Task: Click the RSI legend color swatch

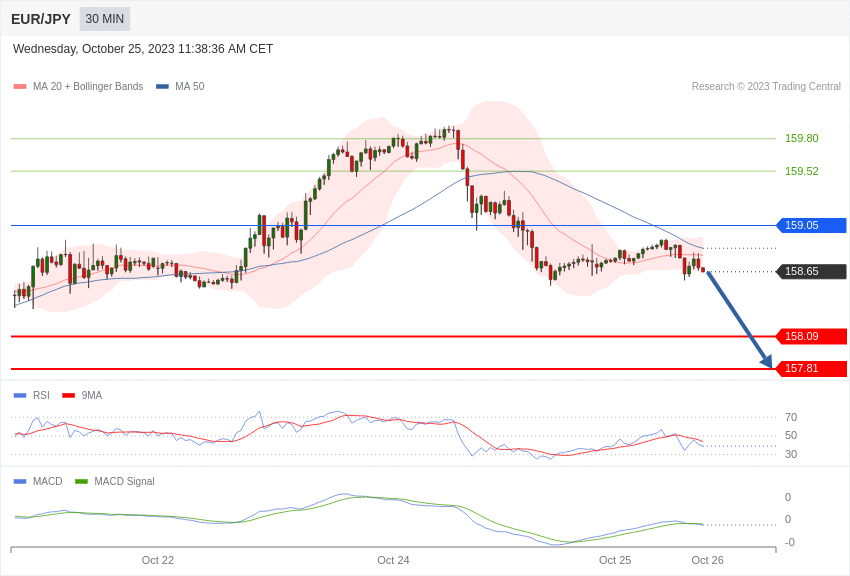Action: 20,396
